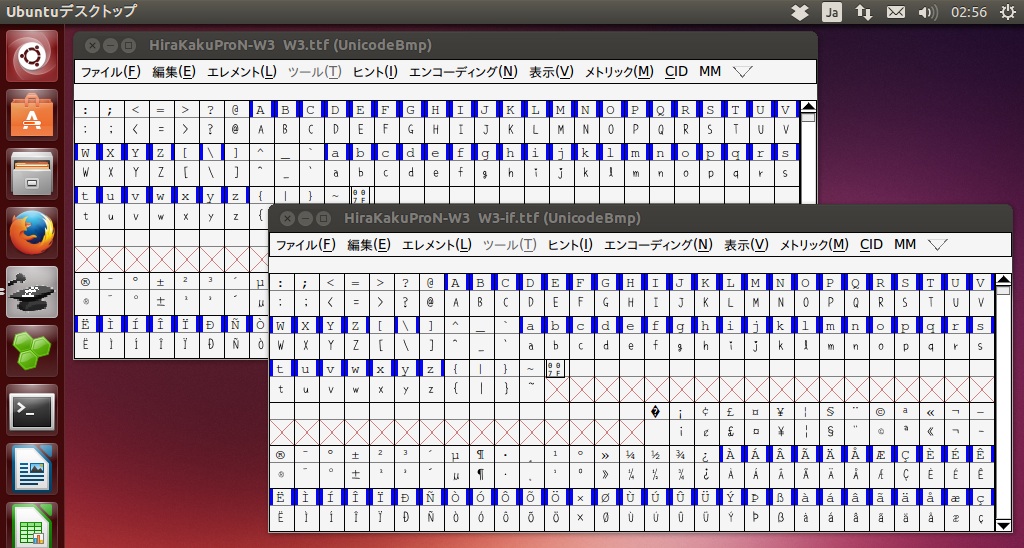Open ファイル(F) menu in W3-if.ttf window
Viewport: 1024px width, 548px height.
(305, 245)
